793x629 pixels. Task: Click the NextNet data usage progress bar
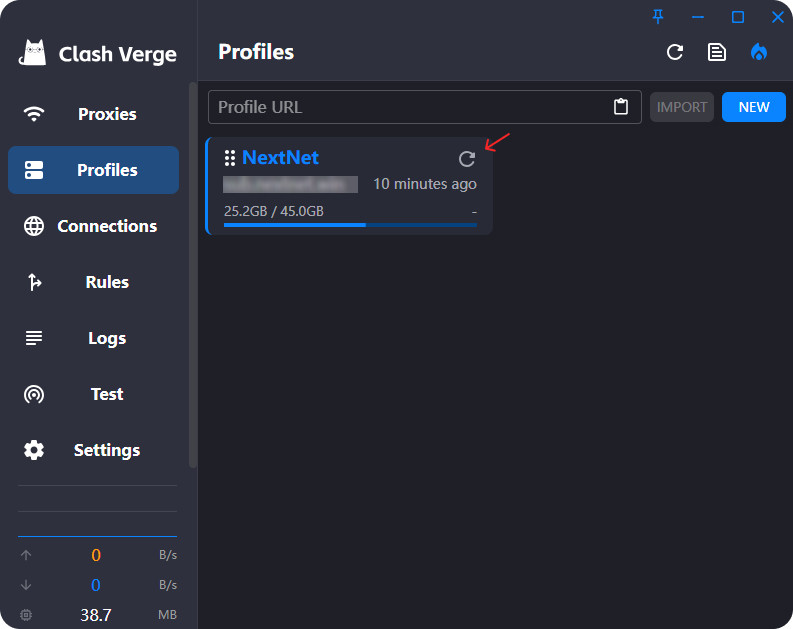[350, 225]
